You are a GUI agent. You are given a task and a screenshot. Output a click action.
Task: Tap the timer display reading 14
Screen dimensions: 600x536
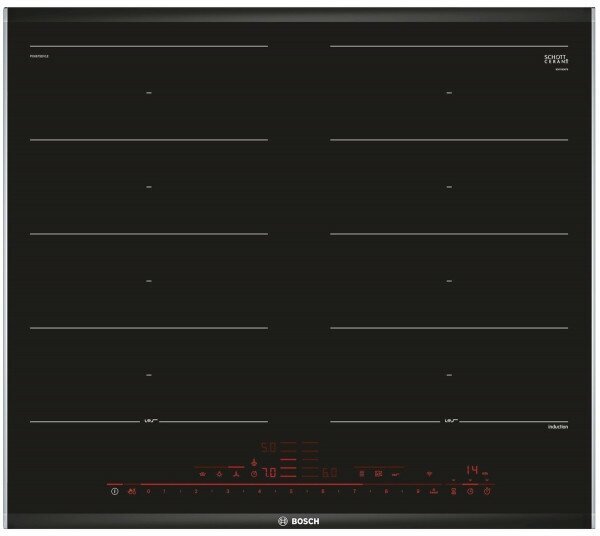click(472, 470)
